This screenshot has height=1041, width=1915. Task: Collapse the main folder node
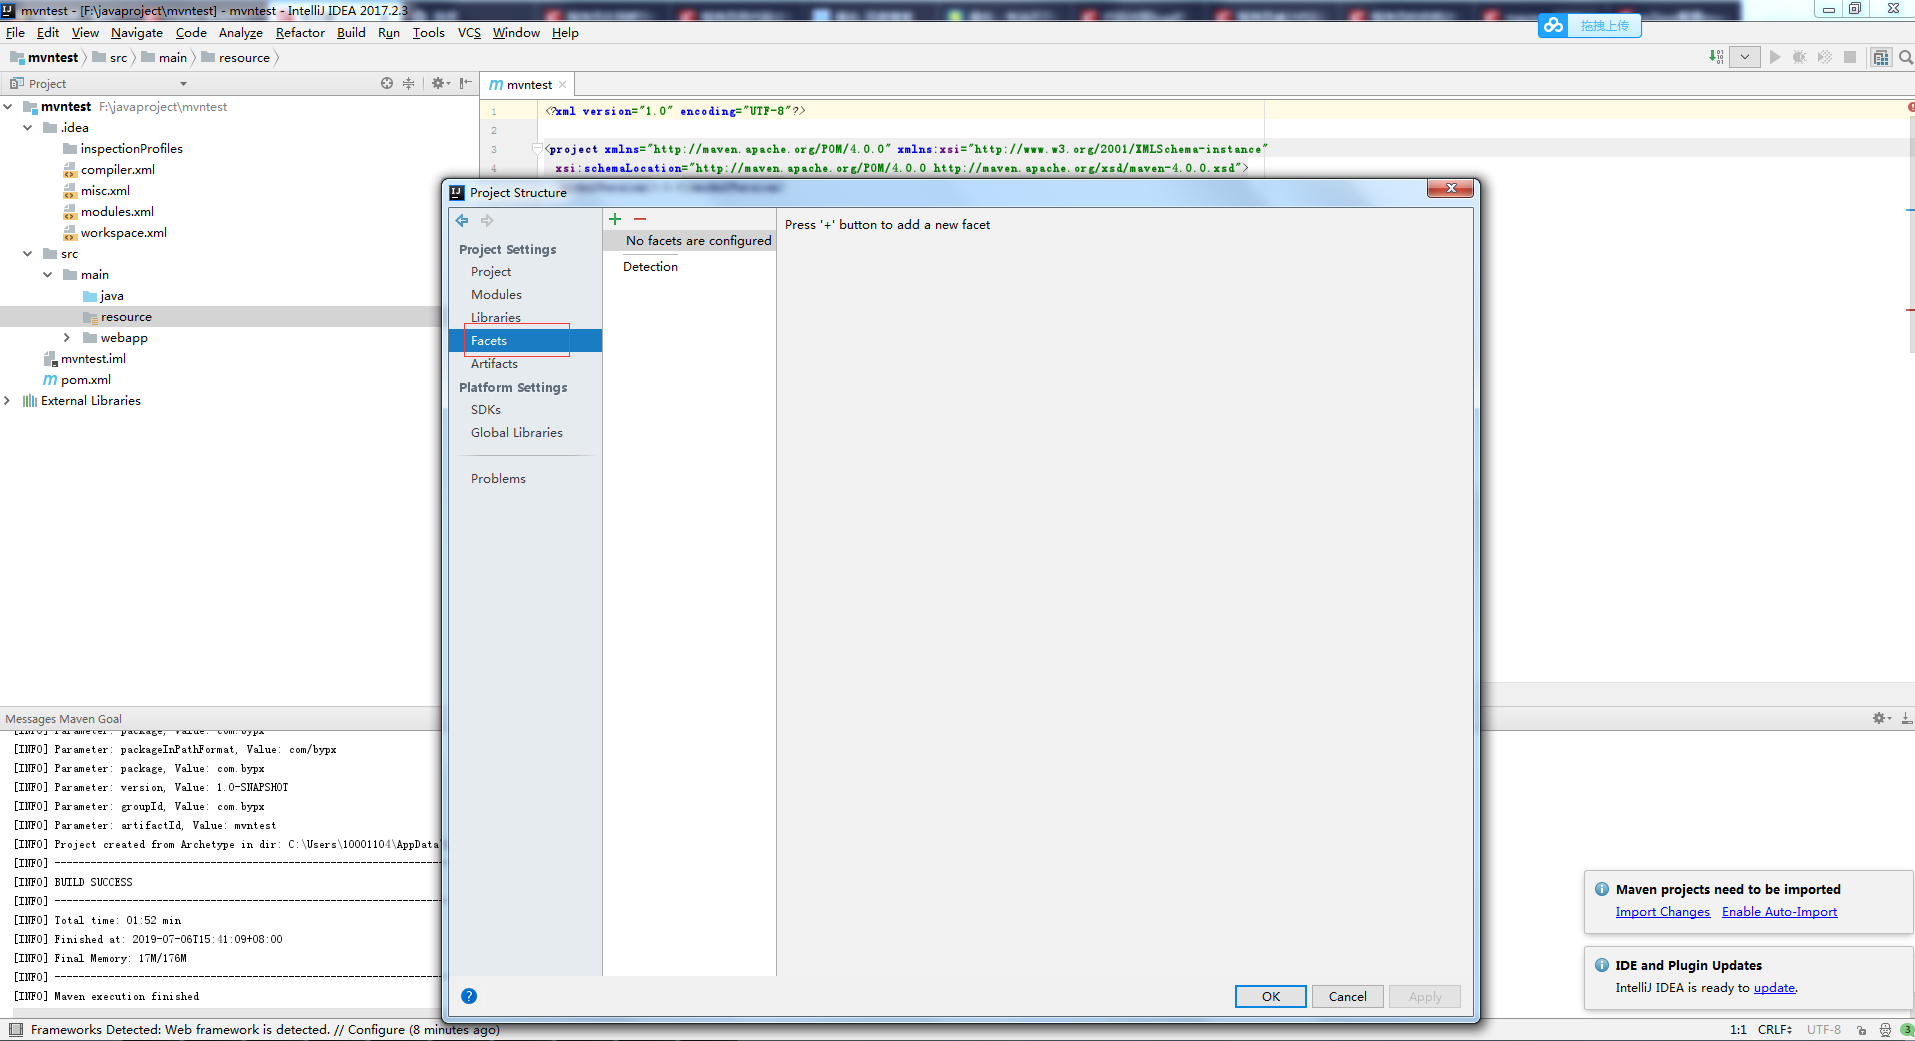48,275
